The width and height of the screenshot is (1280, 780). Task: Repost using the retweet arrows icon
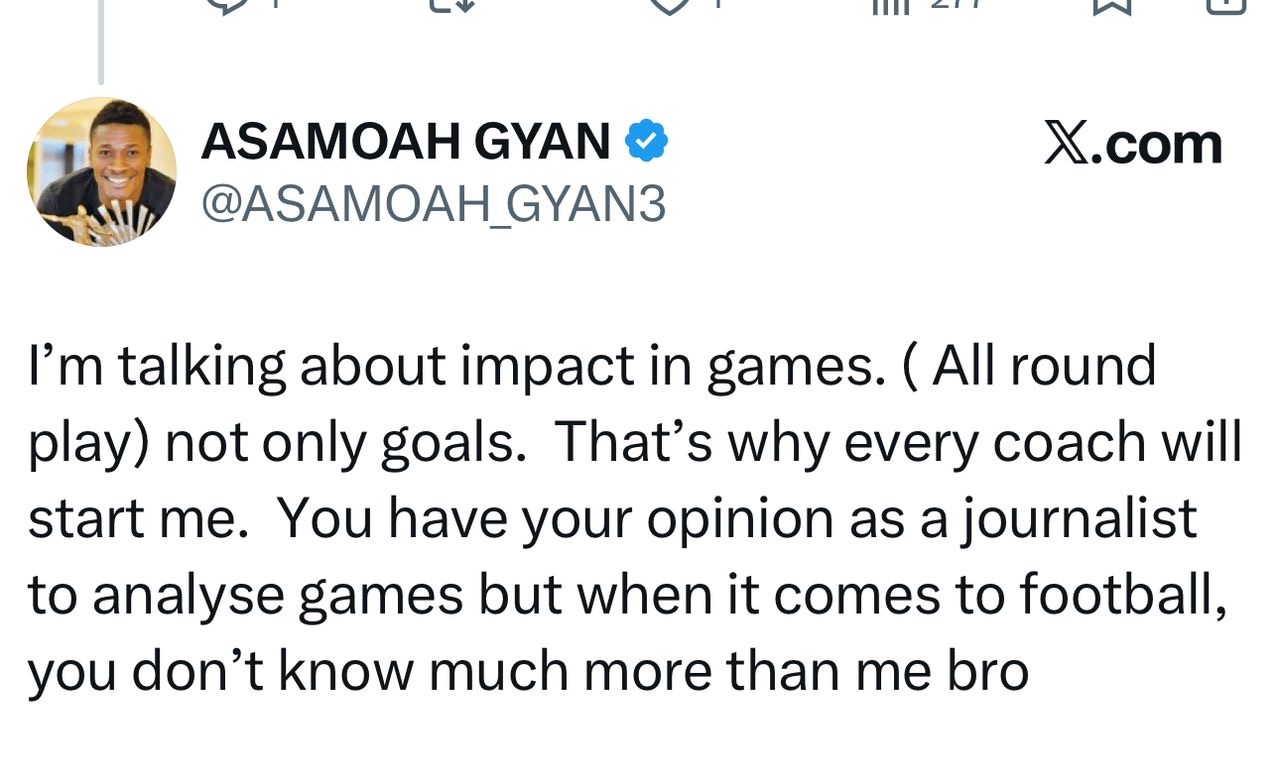point(451,4)
